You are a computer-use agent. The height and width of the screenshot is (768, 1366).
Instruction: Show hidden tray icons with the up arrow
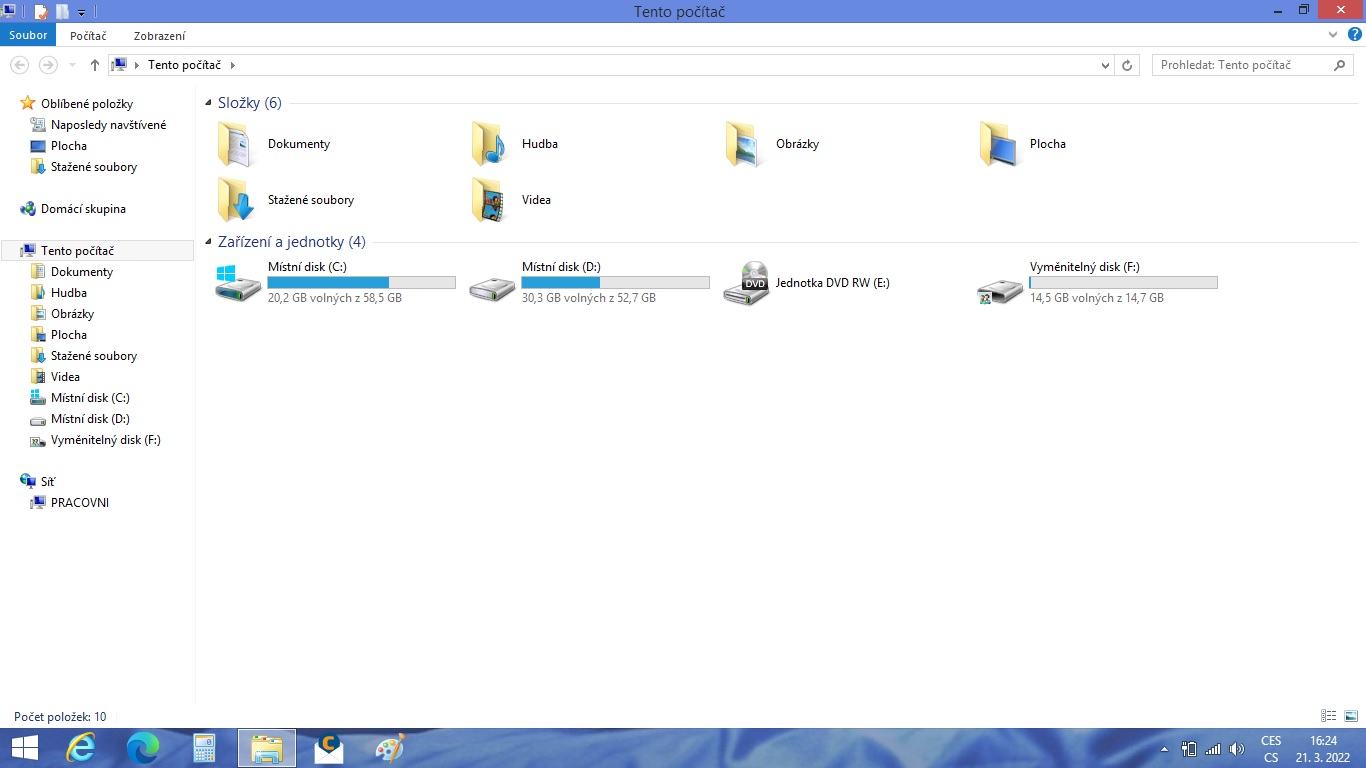point(1163,749)
